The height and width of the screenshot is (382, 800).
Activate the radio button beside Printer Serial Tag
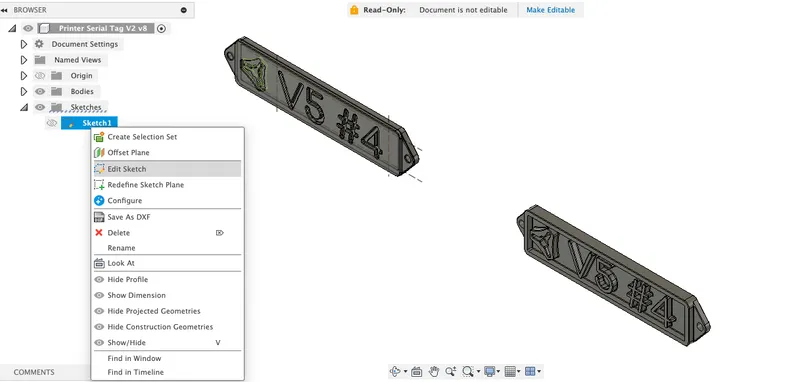click(162, 29)
